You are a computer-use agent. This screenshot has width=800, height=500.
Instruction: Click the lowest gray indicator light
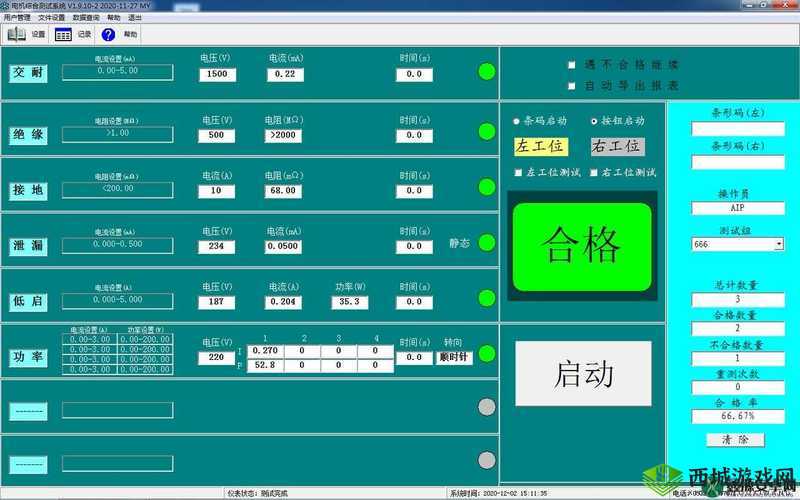pos(487,460)
